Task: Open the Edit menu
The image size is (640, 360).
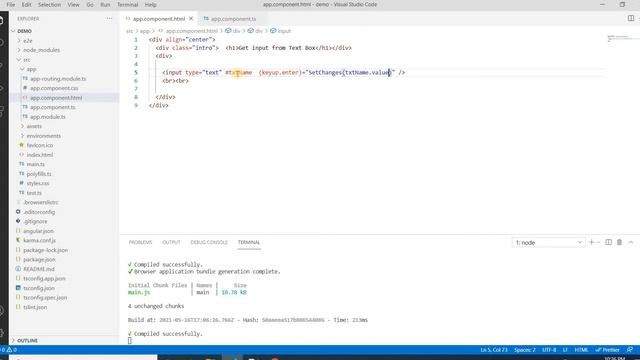Action: click(27, 4)
